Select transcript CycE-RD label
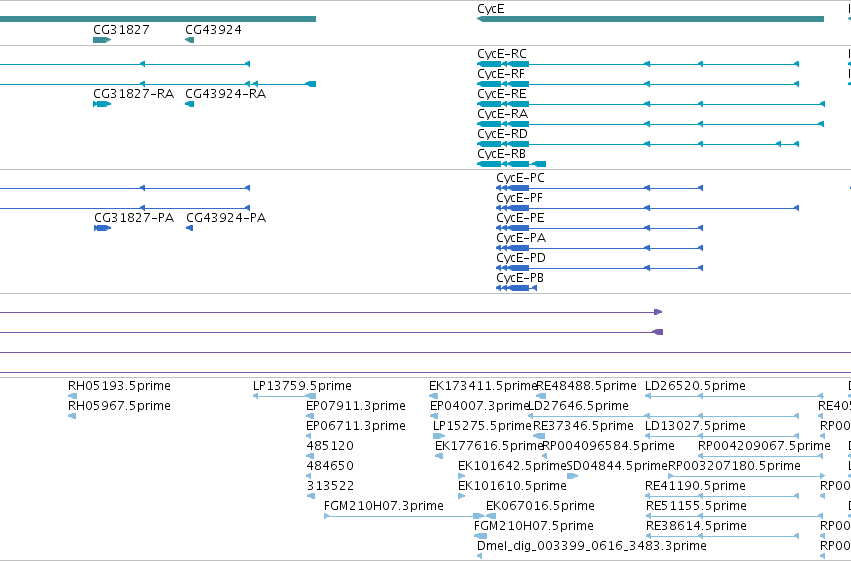 pyautogui.click(x=503, y=133)
